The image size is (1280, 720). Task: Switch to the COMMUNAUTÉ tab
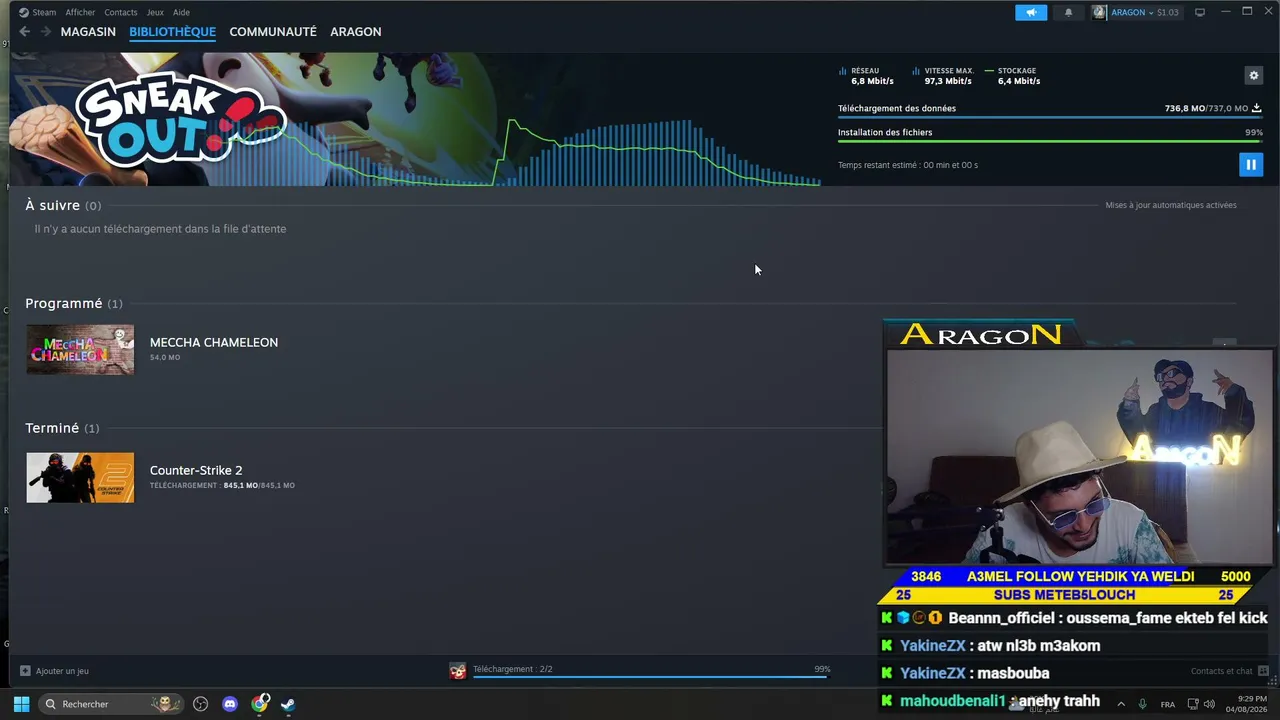pos(273,32)
